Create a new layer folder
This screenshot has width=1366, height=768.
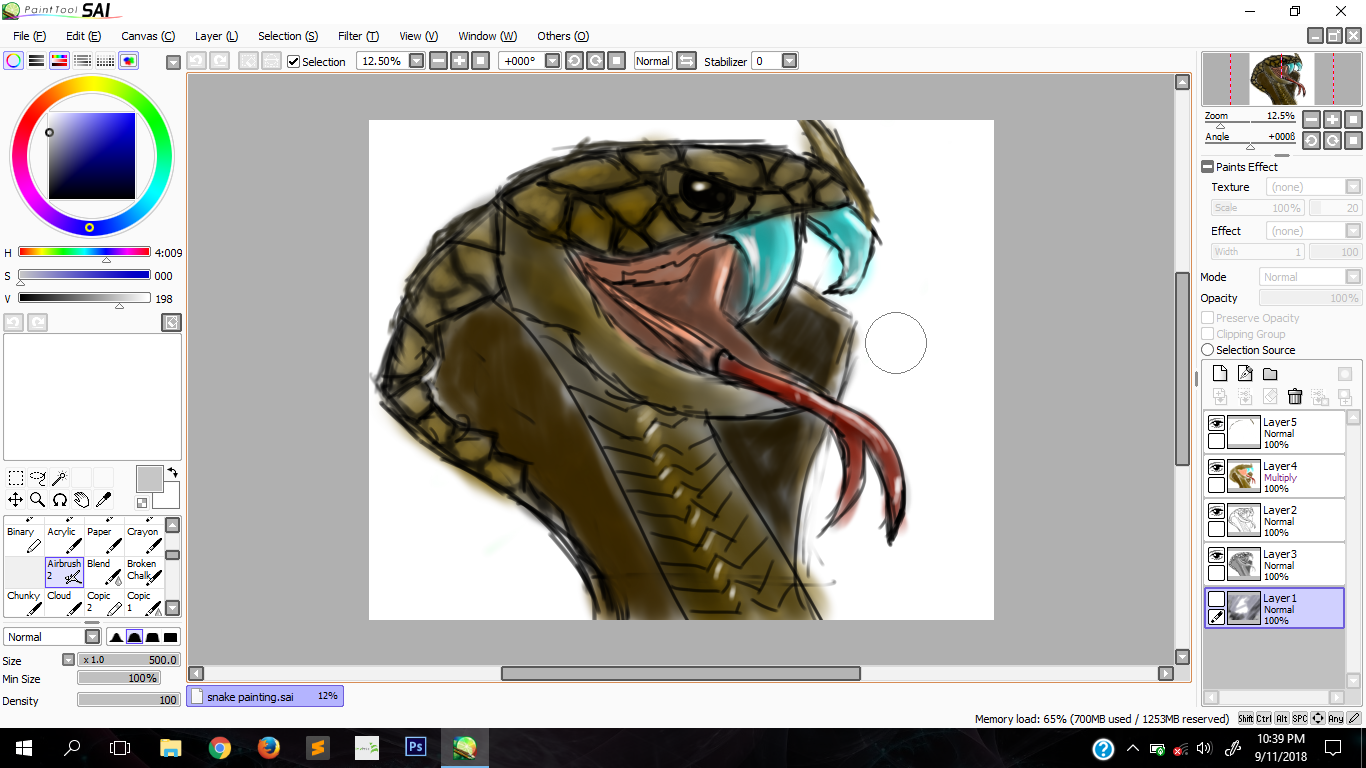1270,374
